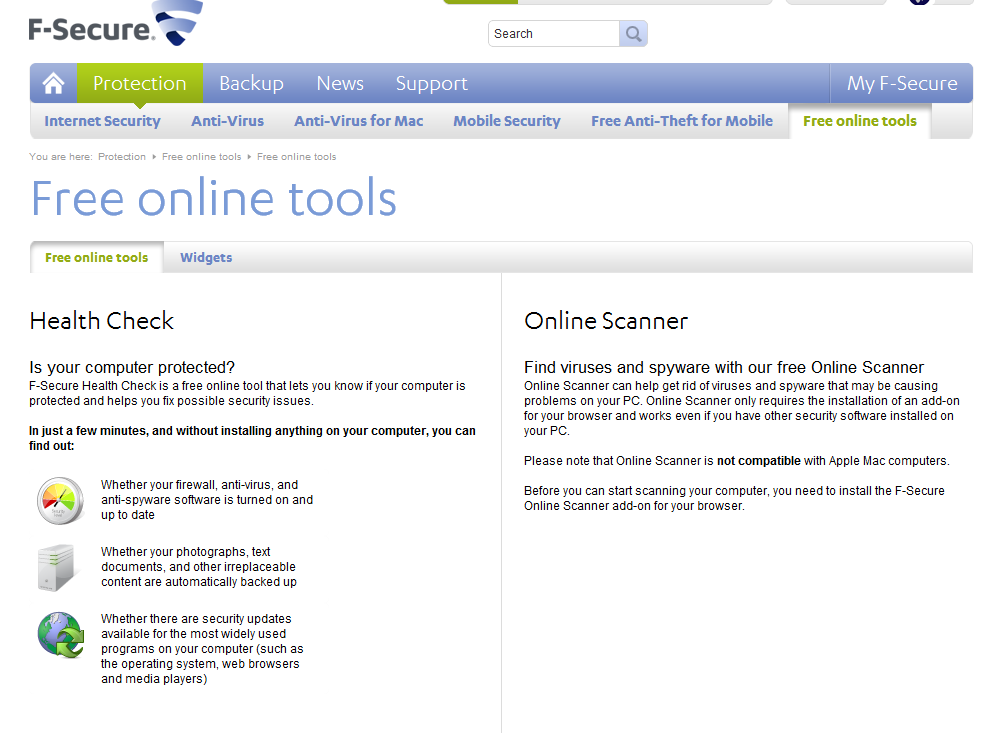Click Protection breadcrumb link
Screen dimensions: 1000x733
[122, 156]
